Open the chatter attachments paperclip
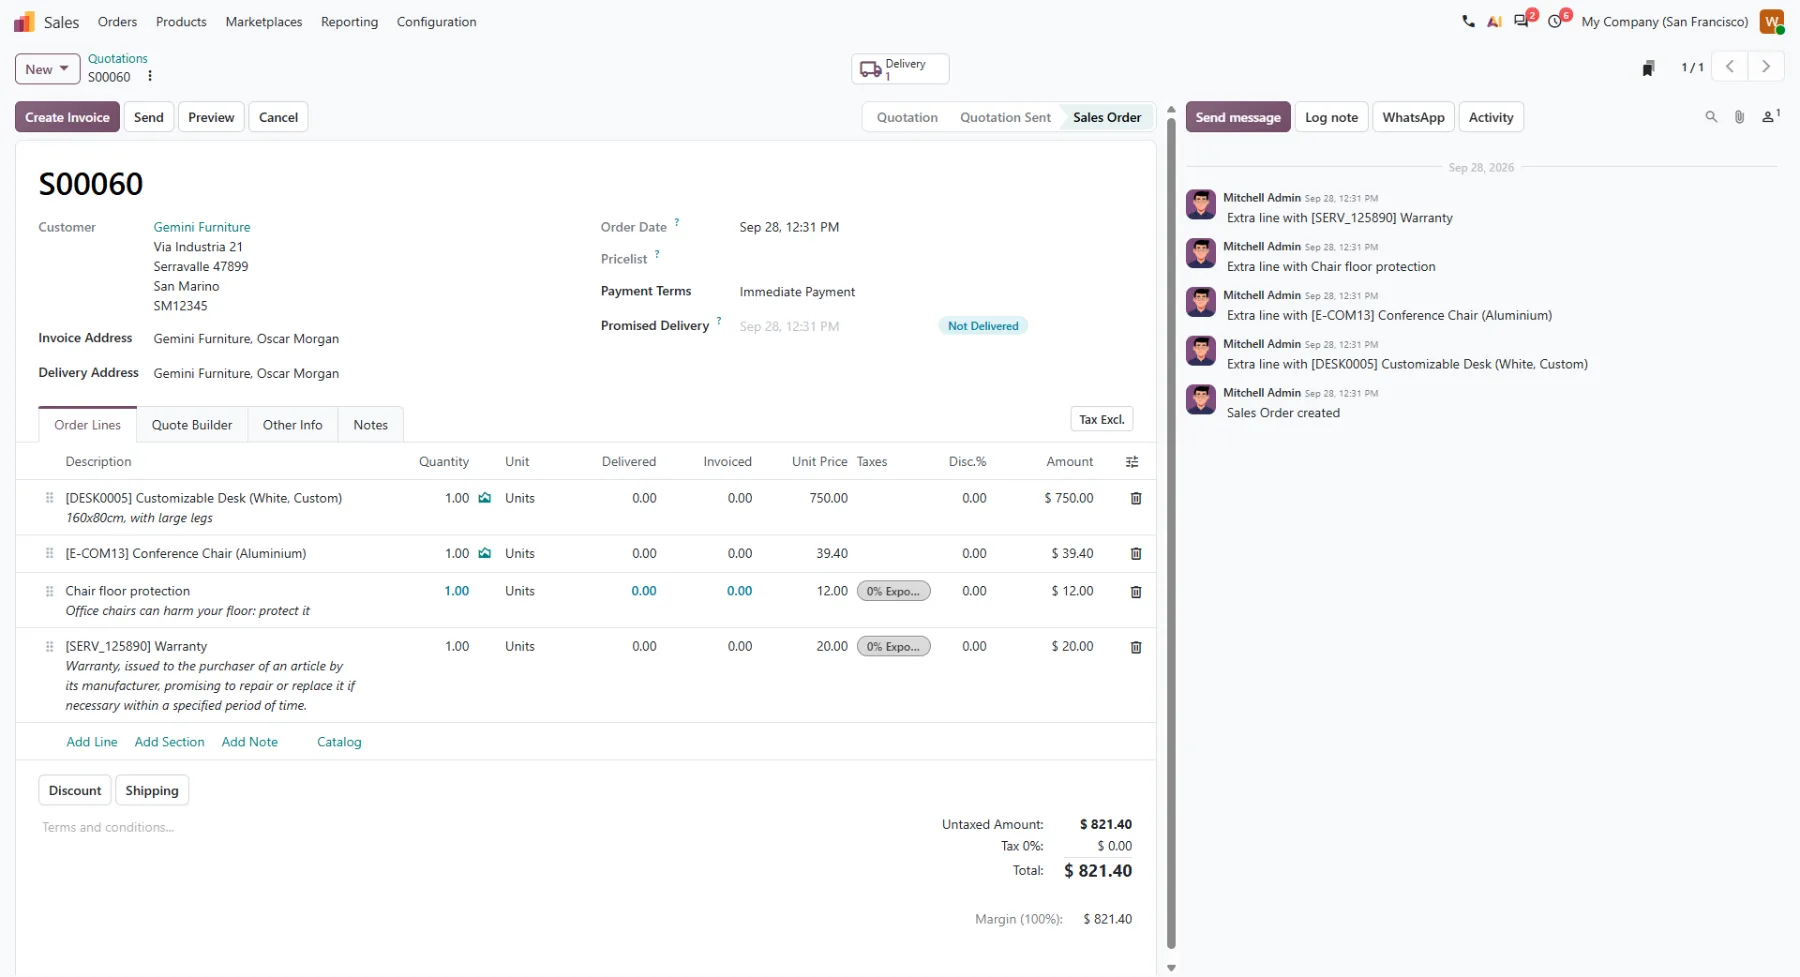This screenshot has width=1800, height=977. (1739, 117)
